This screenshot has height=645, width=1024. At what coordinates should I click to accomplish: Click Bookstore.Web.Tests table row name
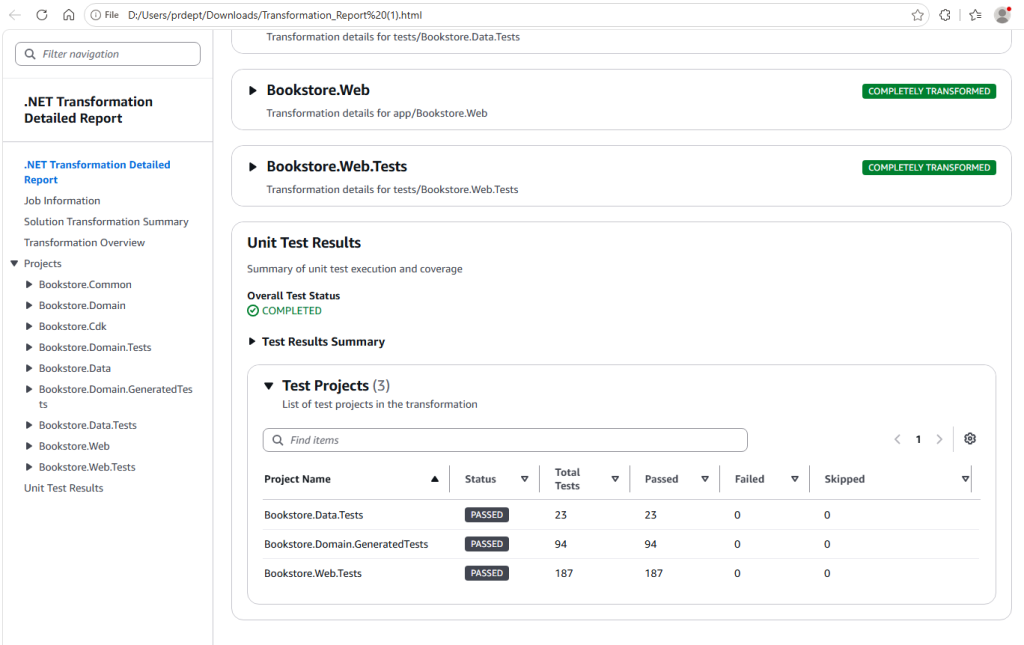313,573
